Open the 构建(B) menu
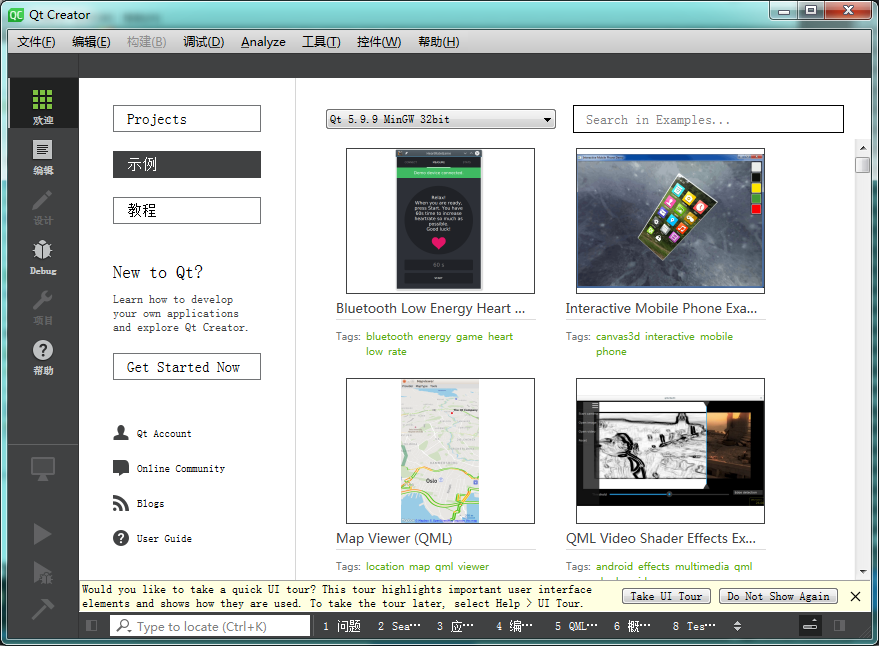879x646 pixels. tap(146, 42)
